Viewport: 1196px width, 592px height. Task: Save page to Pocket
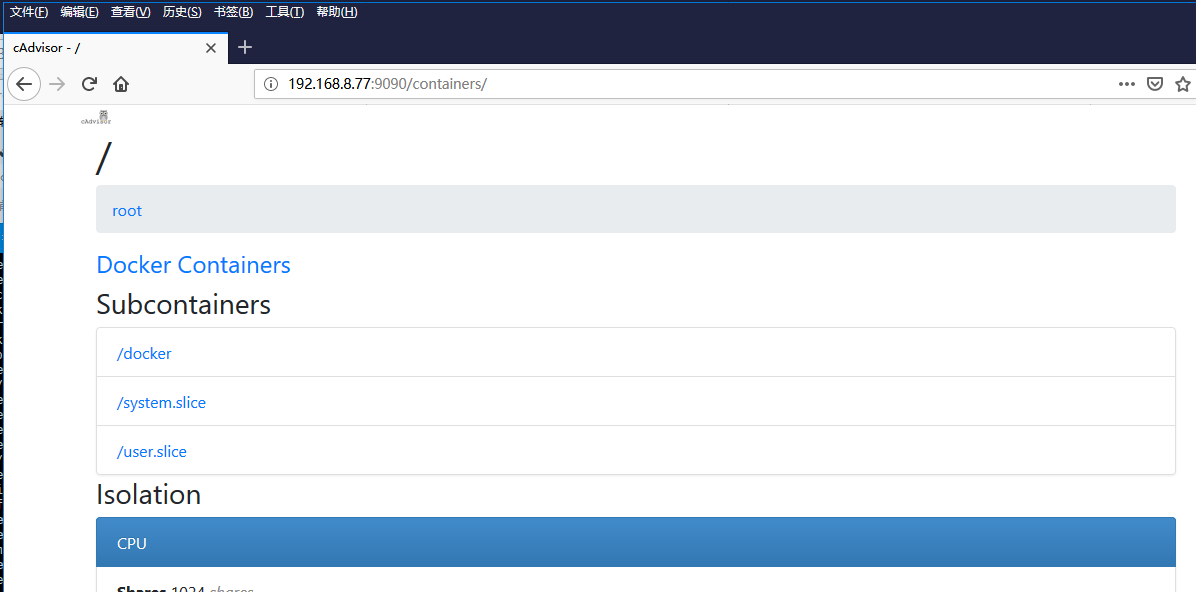[1156, 84]
